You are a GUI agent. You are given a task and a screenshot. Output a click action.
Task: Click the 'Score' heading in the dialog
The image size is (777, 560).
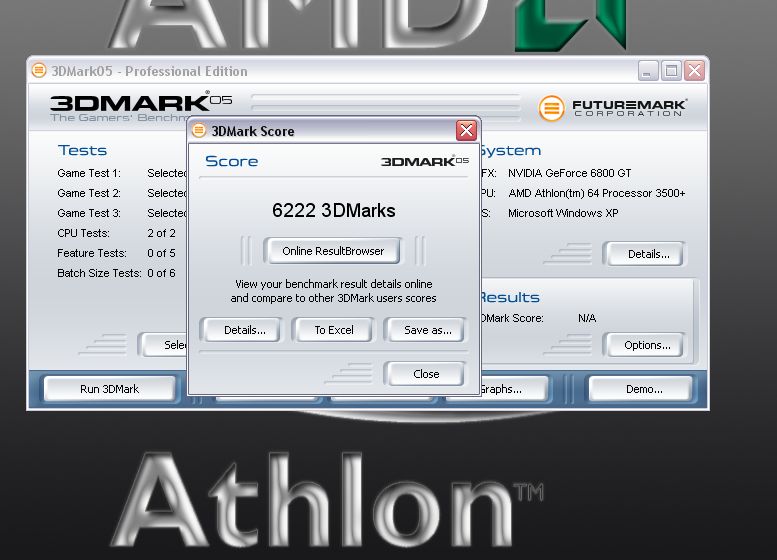point(231,161)
